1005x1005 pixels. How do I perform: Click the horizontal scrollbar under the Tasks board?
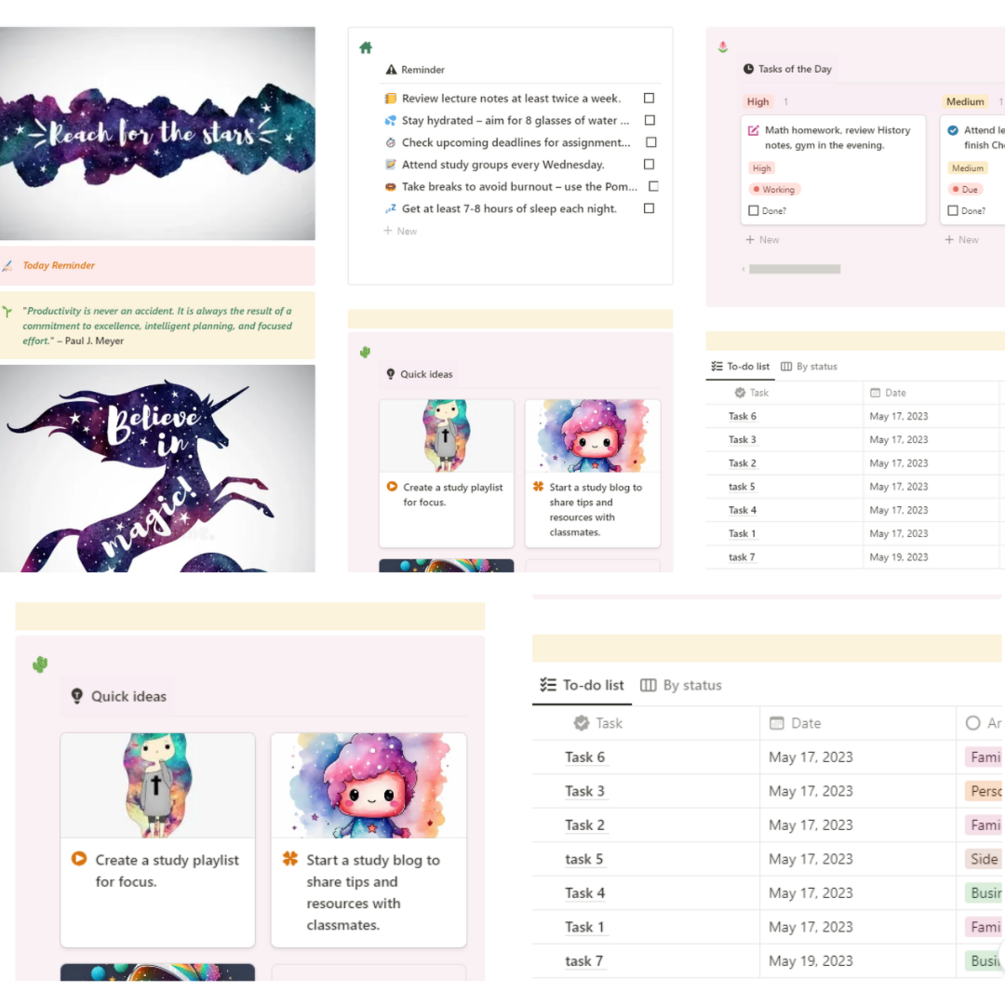pyautogui.click(x=795, y=269)
